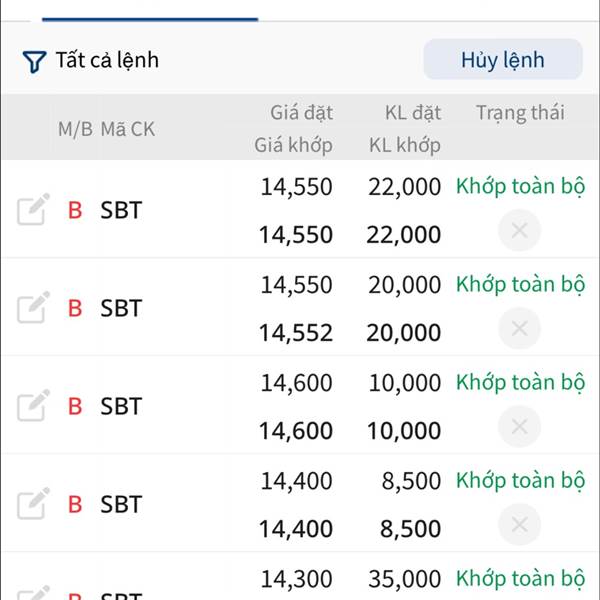
Task: Cancel the 22,000 volume order with X
Action: point(519,231)
